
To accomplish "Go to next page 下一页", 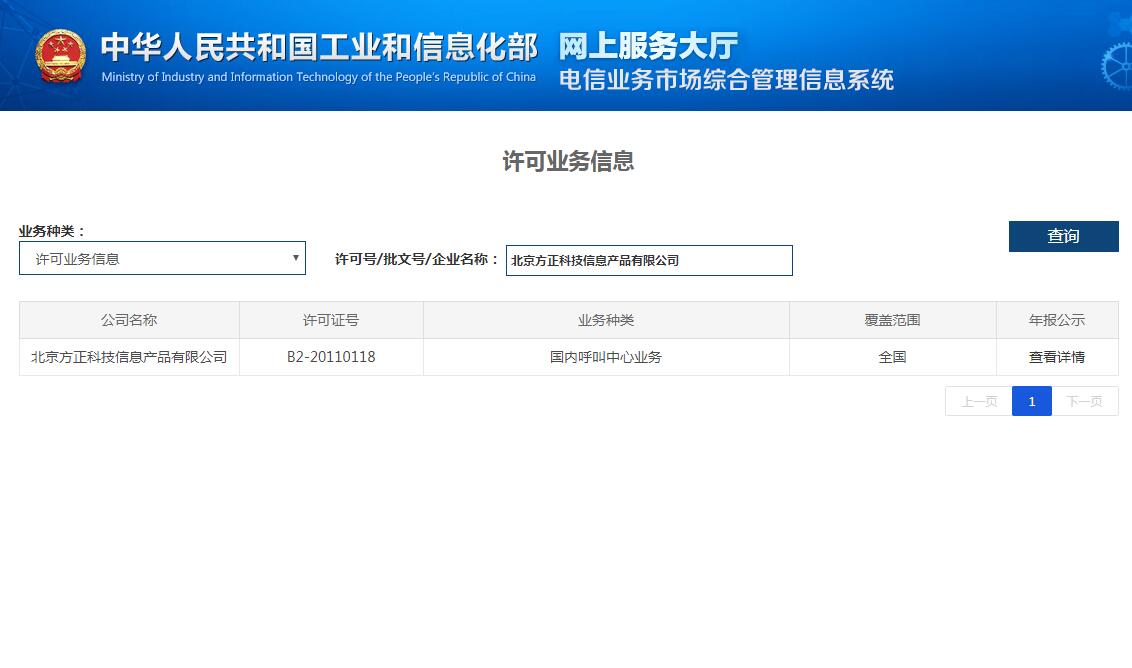I will 1085,401.
